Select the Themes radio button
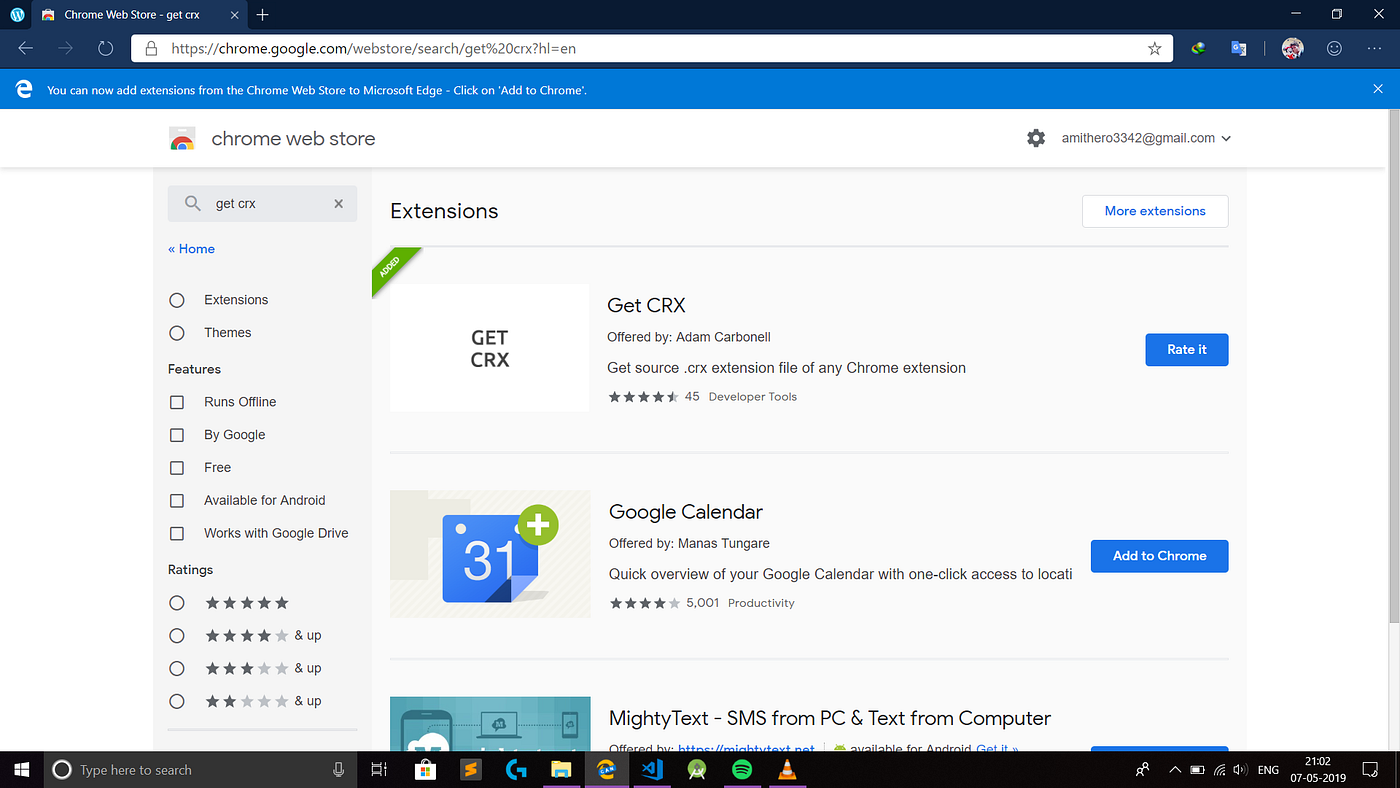The image size is (1400, 788). tap(177, 333)
